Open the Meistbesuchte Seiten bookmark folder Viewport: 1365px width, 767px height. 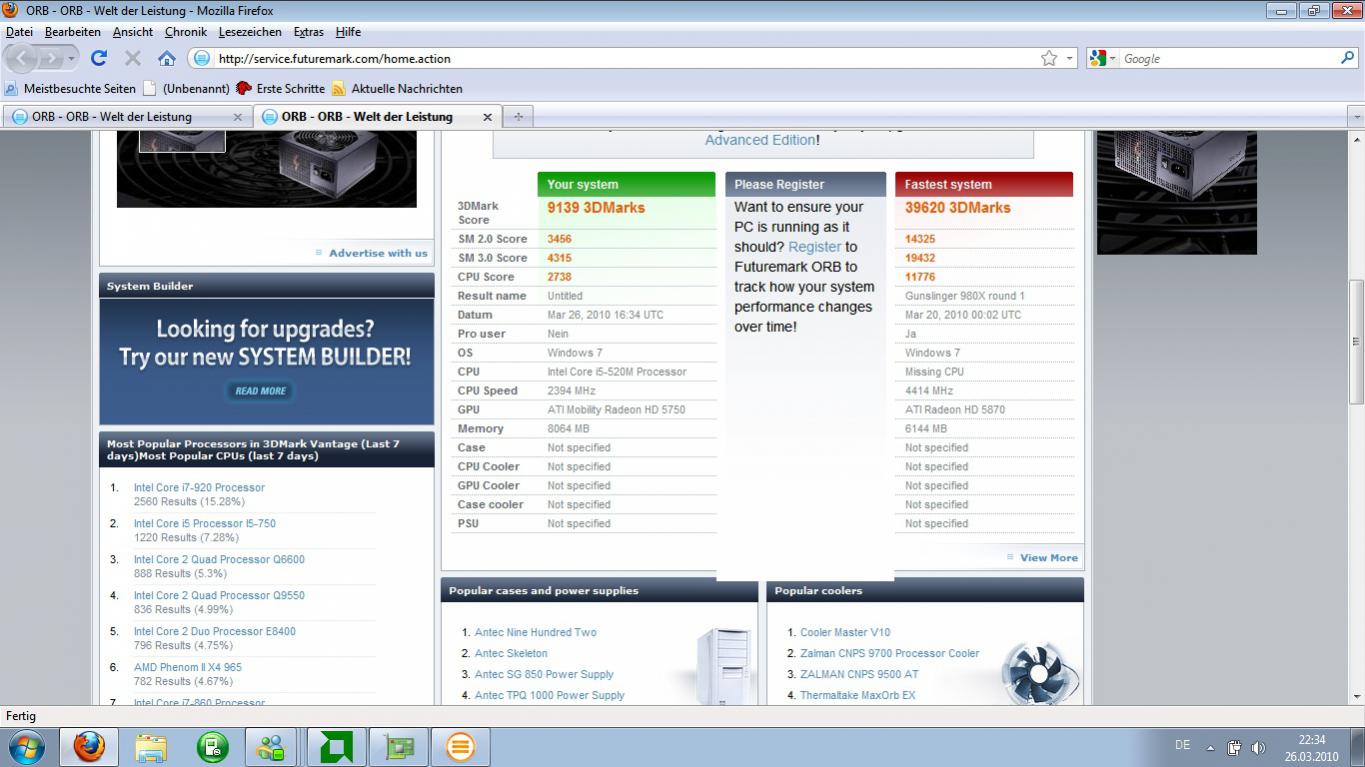(70, 88)
